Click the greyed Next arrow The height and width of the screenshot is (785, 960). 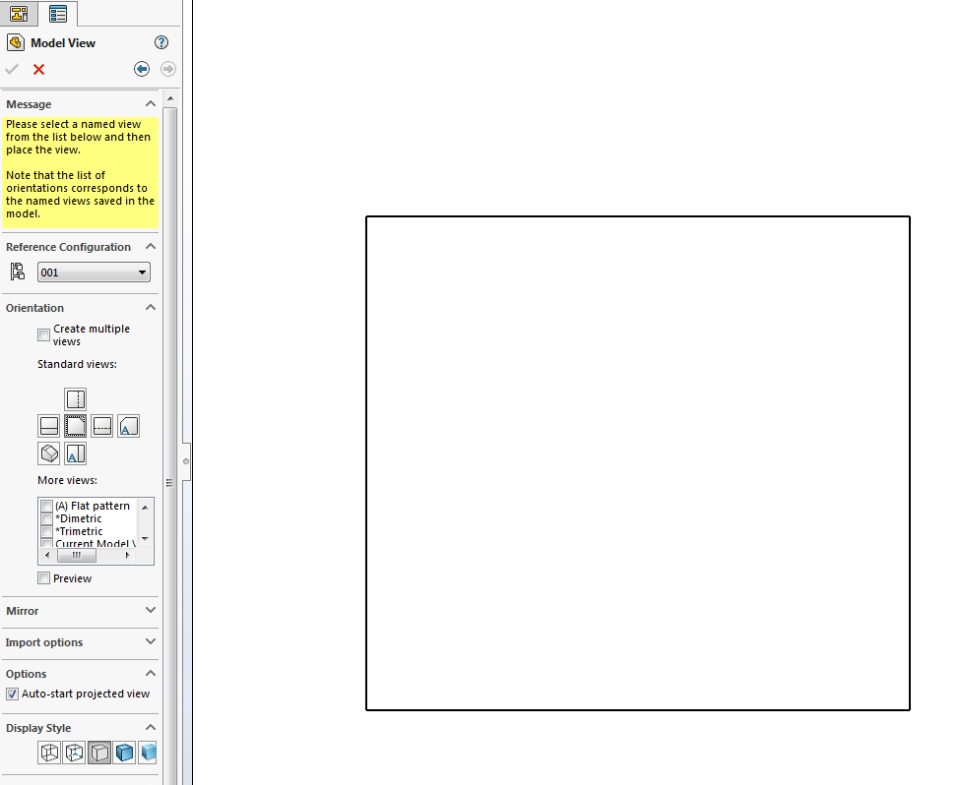click(168, 69)
